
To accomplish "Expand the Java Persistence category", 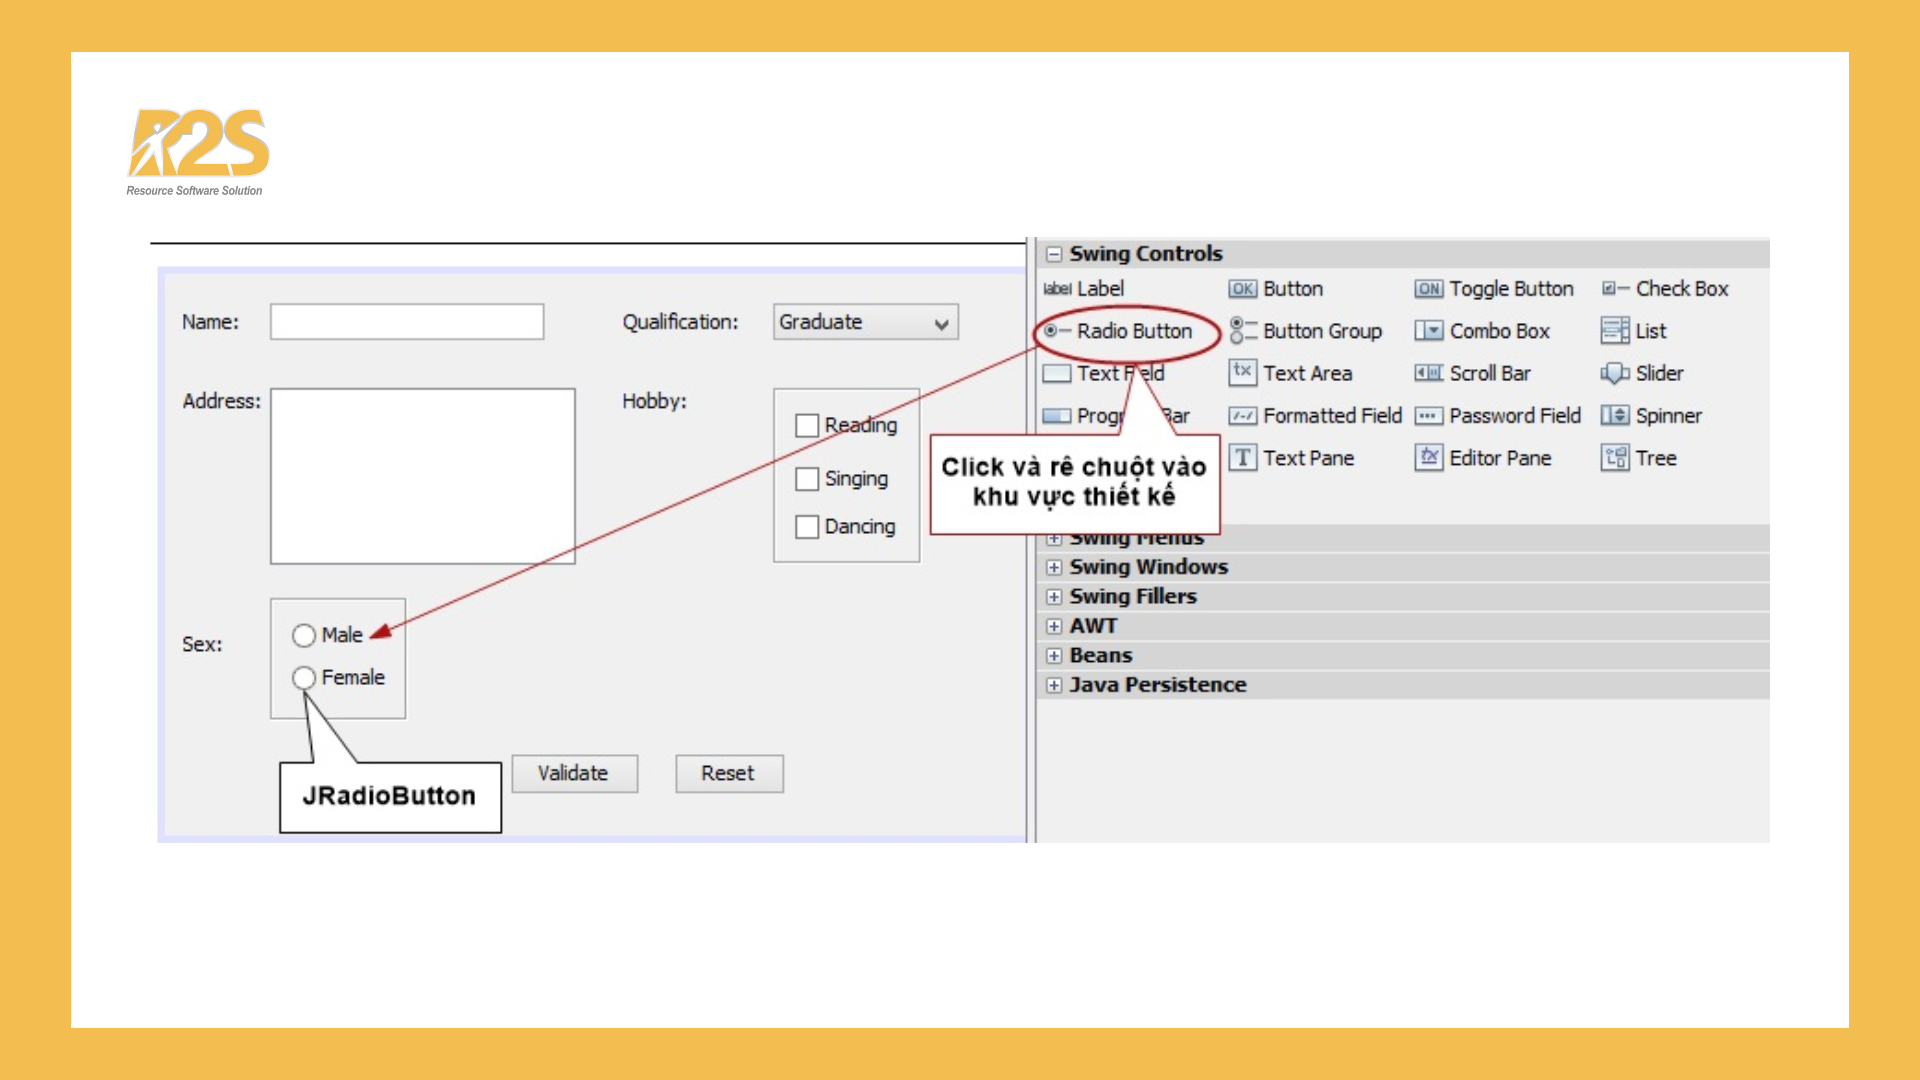I will (x=1054, y=685).
